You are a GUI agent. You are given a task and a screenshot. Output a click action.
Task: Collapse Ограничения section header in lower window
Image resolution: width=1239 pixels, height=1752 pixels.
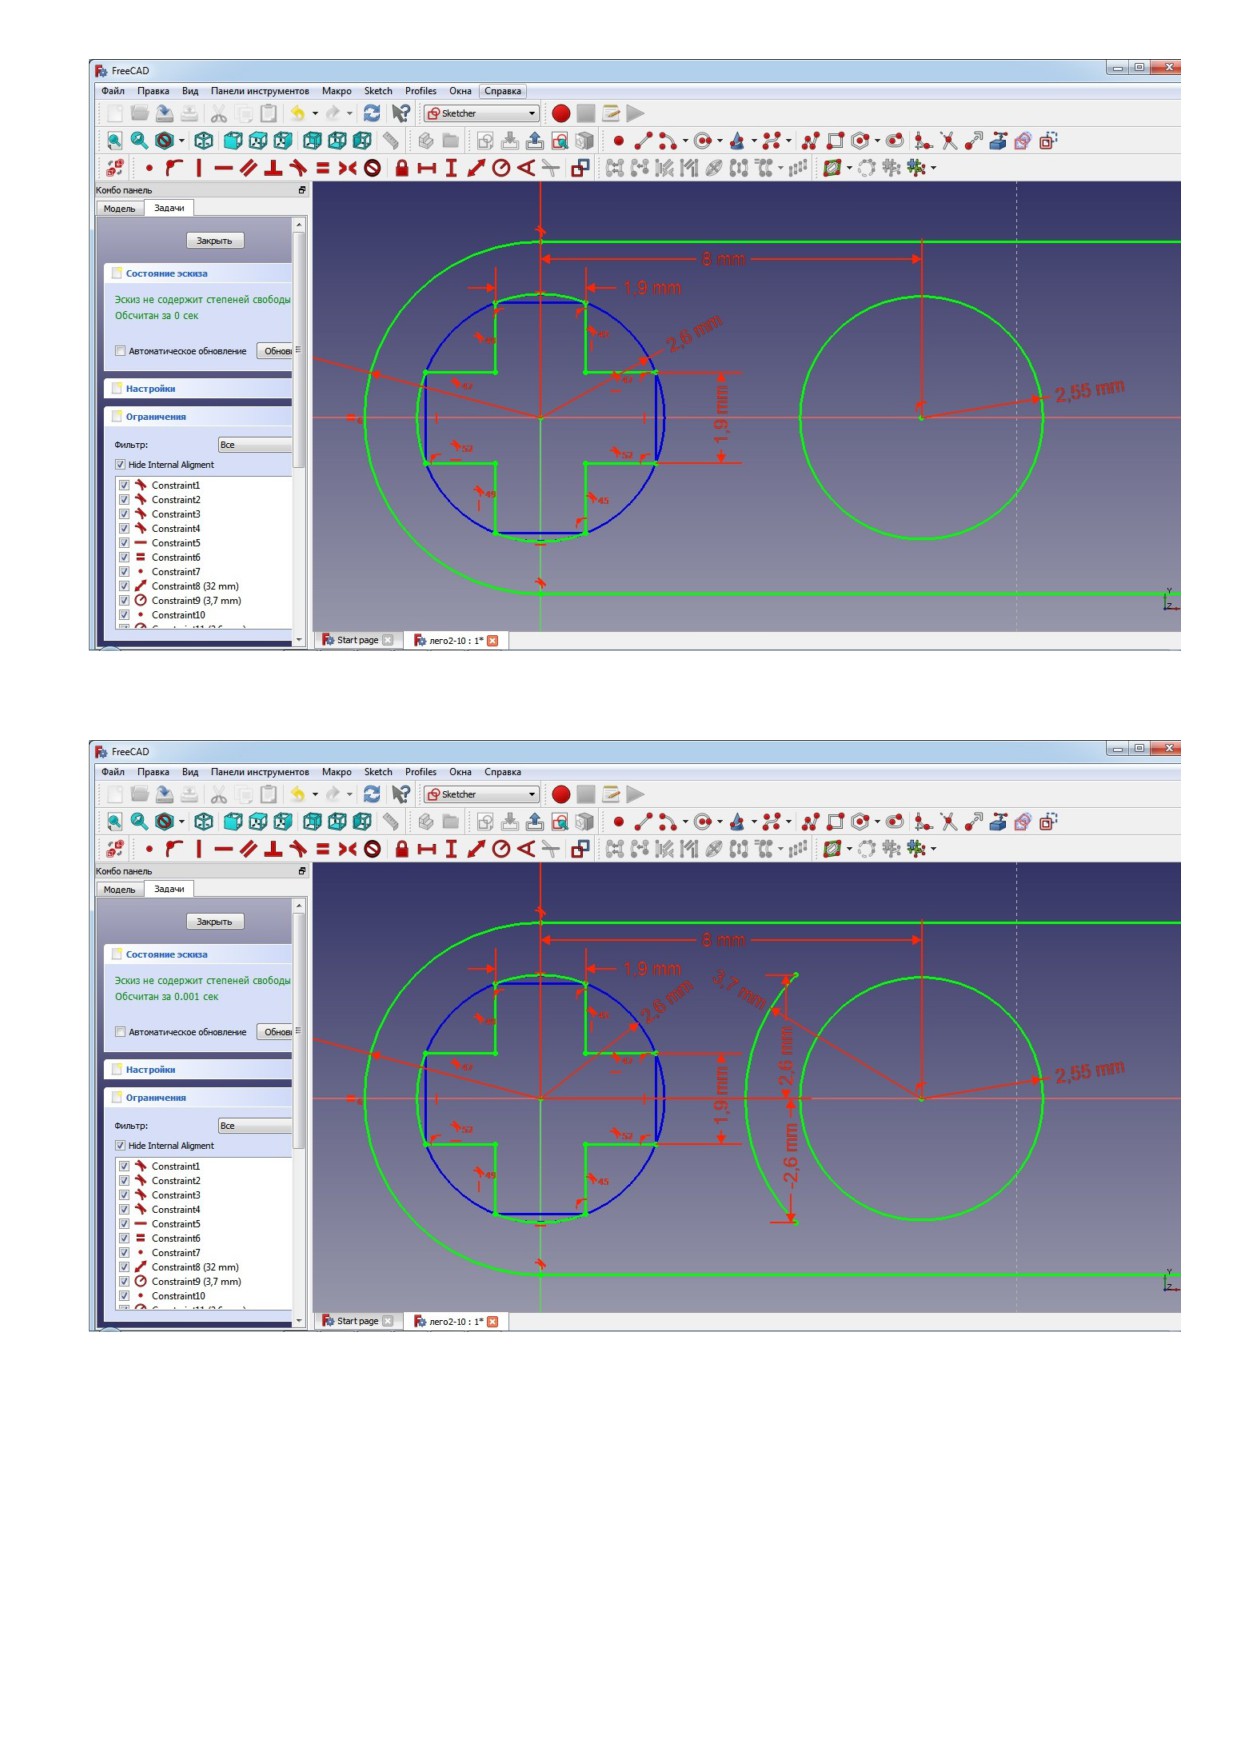[198, 1097]
